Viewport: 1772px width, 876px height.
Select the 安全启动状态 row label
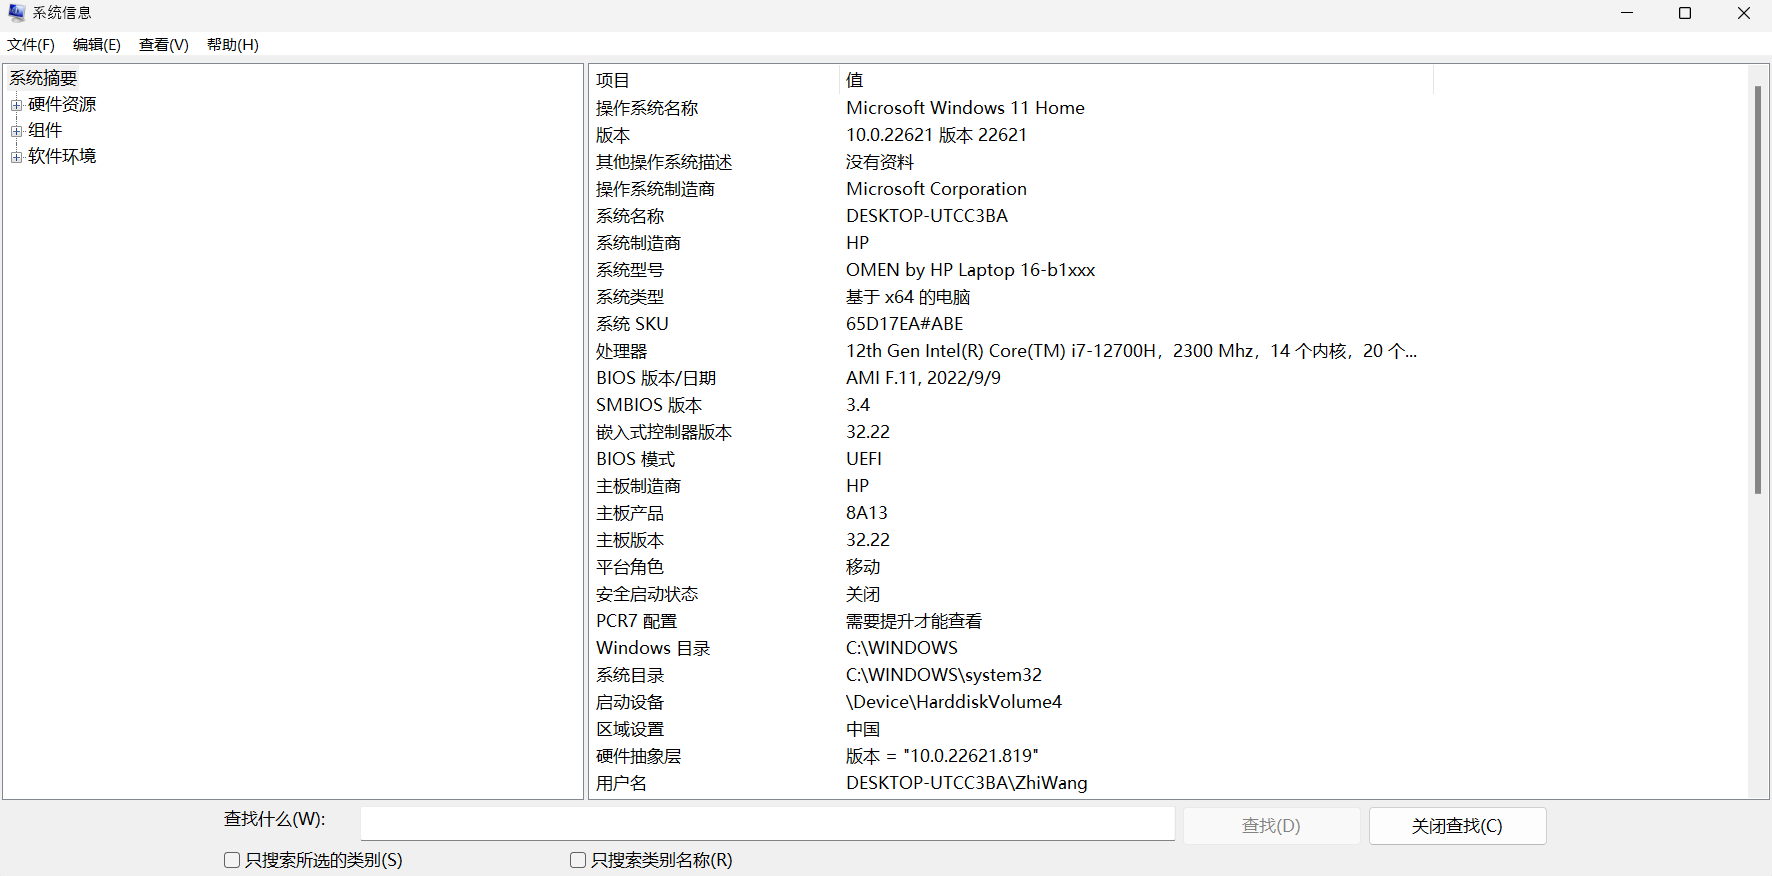click(x=647, y=594)
